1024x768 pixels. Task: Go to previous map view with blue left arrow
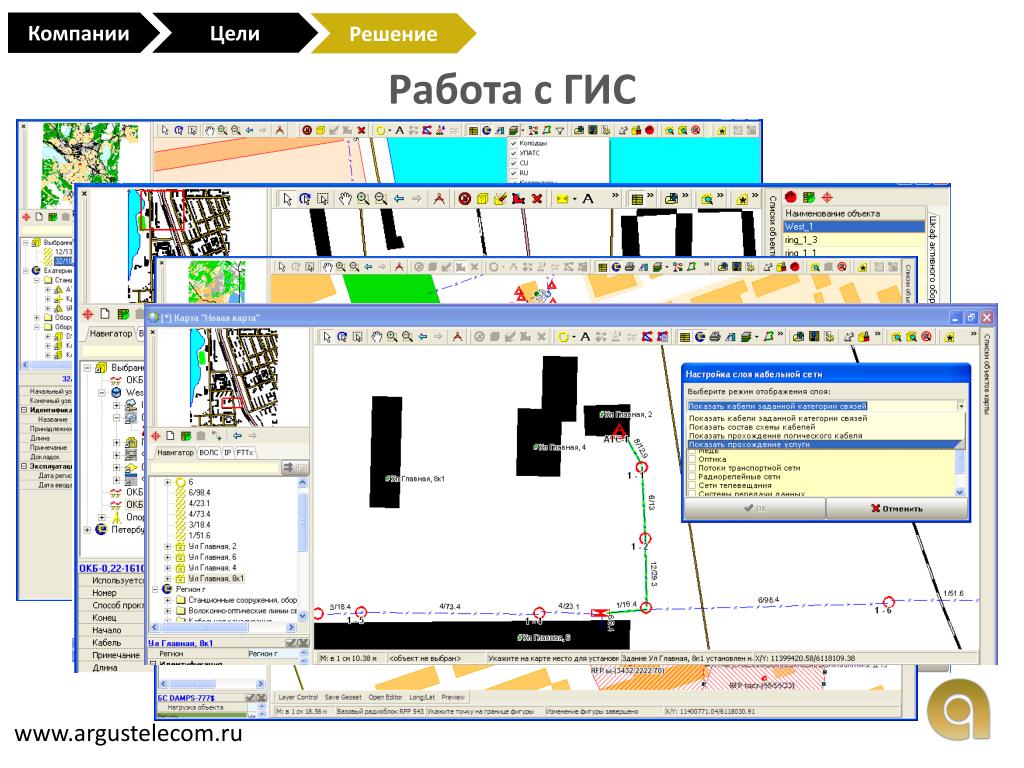423,337
